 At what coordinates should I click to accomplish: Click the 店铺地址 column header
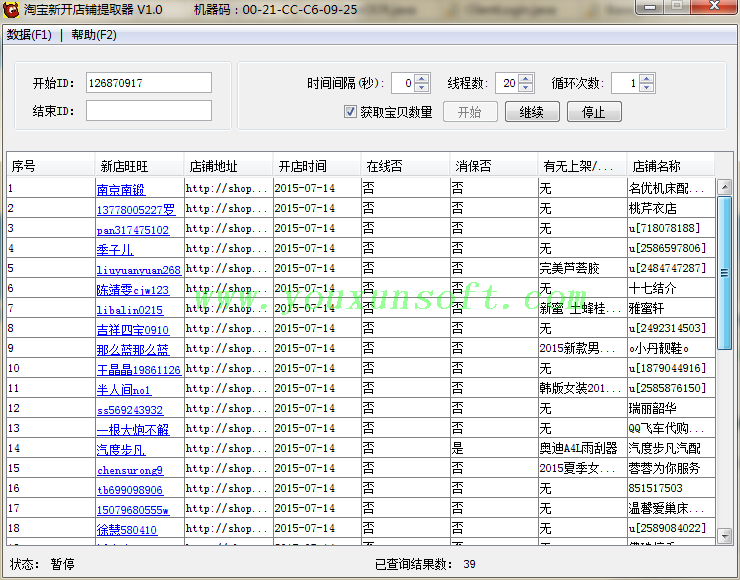pyautogui.click(x=228, y=166)
